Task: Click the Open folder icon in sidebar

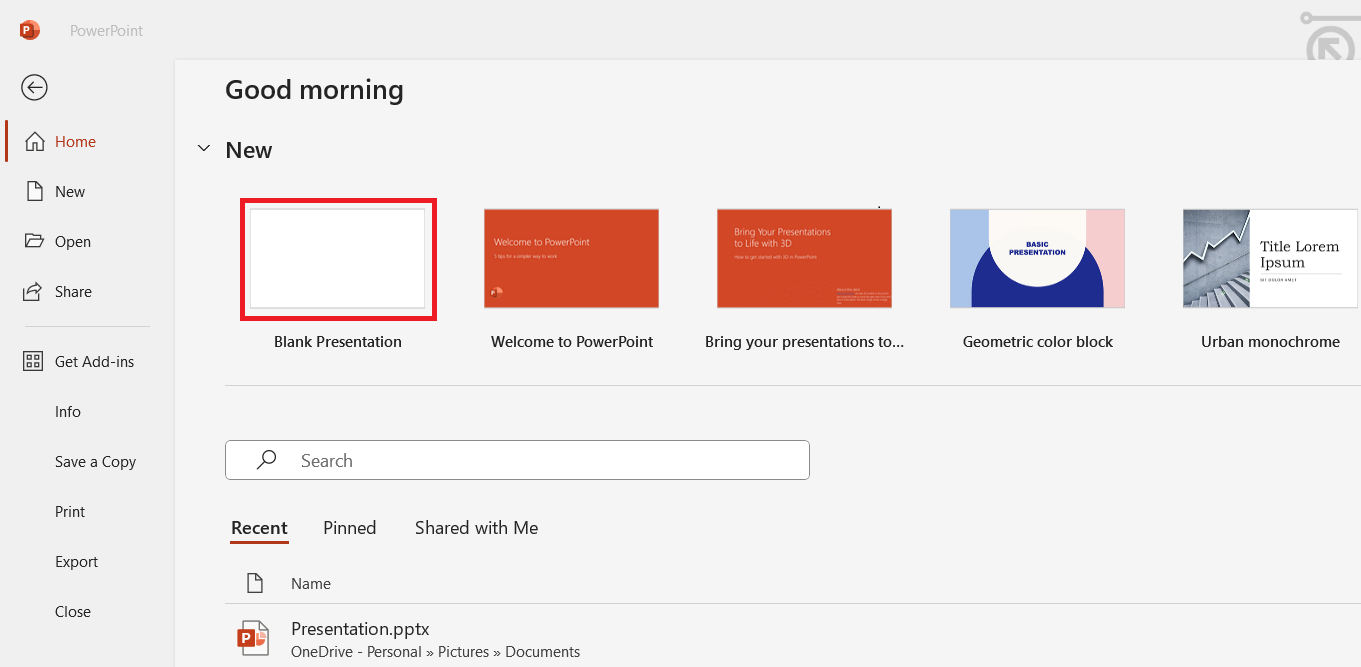Action: (x=35, y=241)
